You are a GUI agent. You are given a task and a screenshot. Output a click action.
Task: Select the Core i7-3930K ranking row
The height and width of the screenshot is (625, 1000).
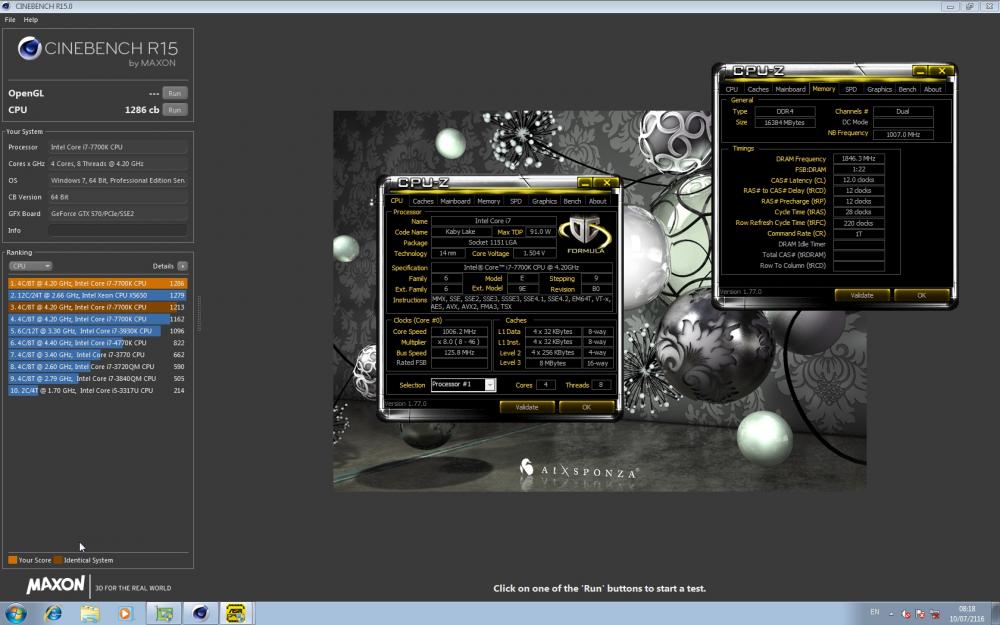tap(98, 331)
